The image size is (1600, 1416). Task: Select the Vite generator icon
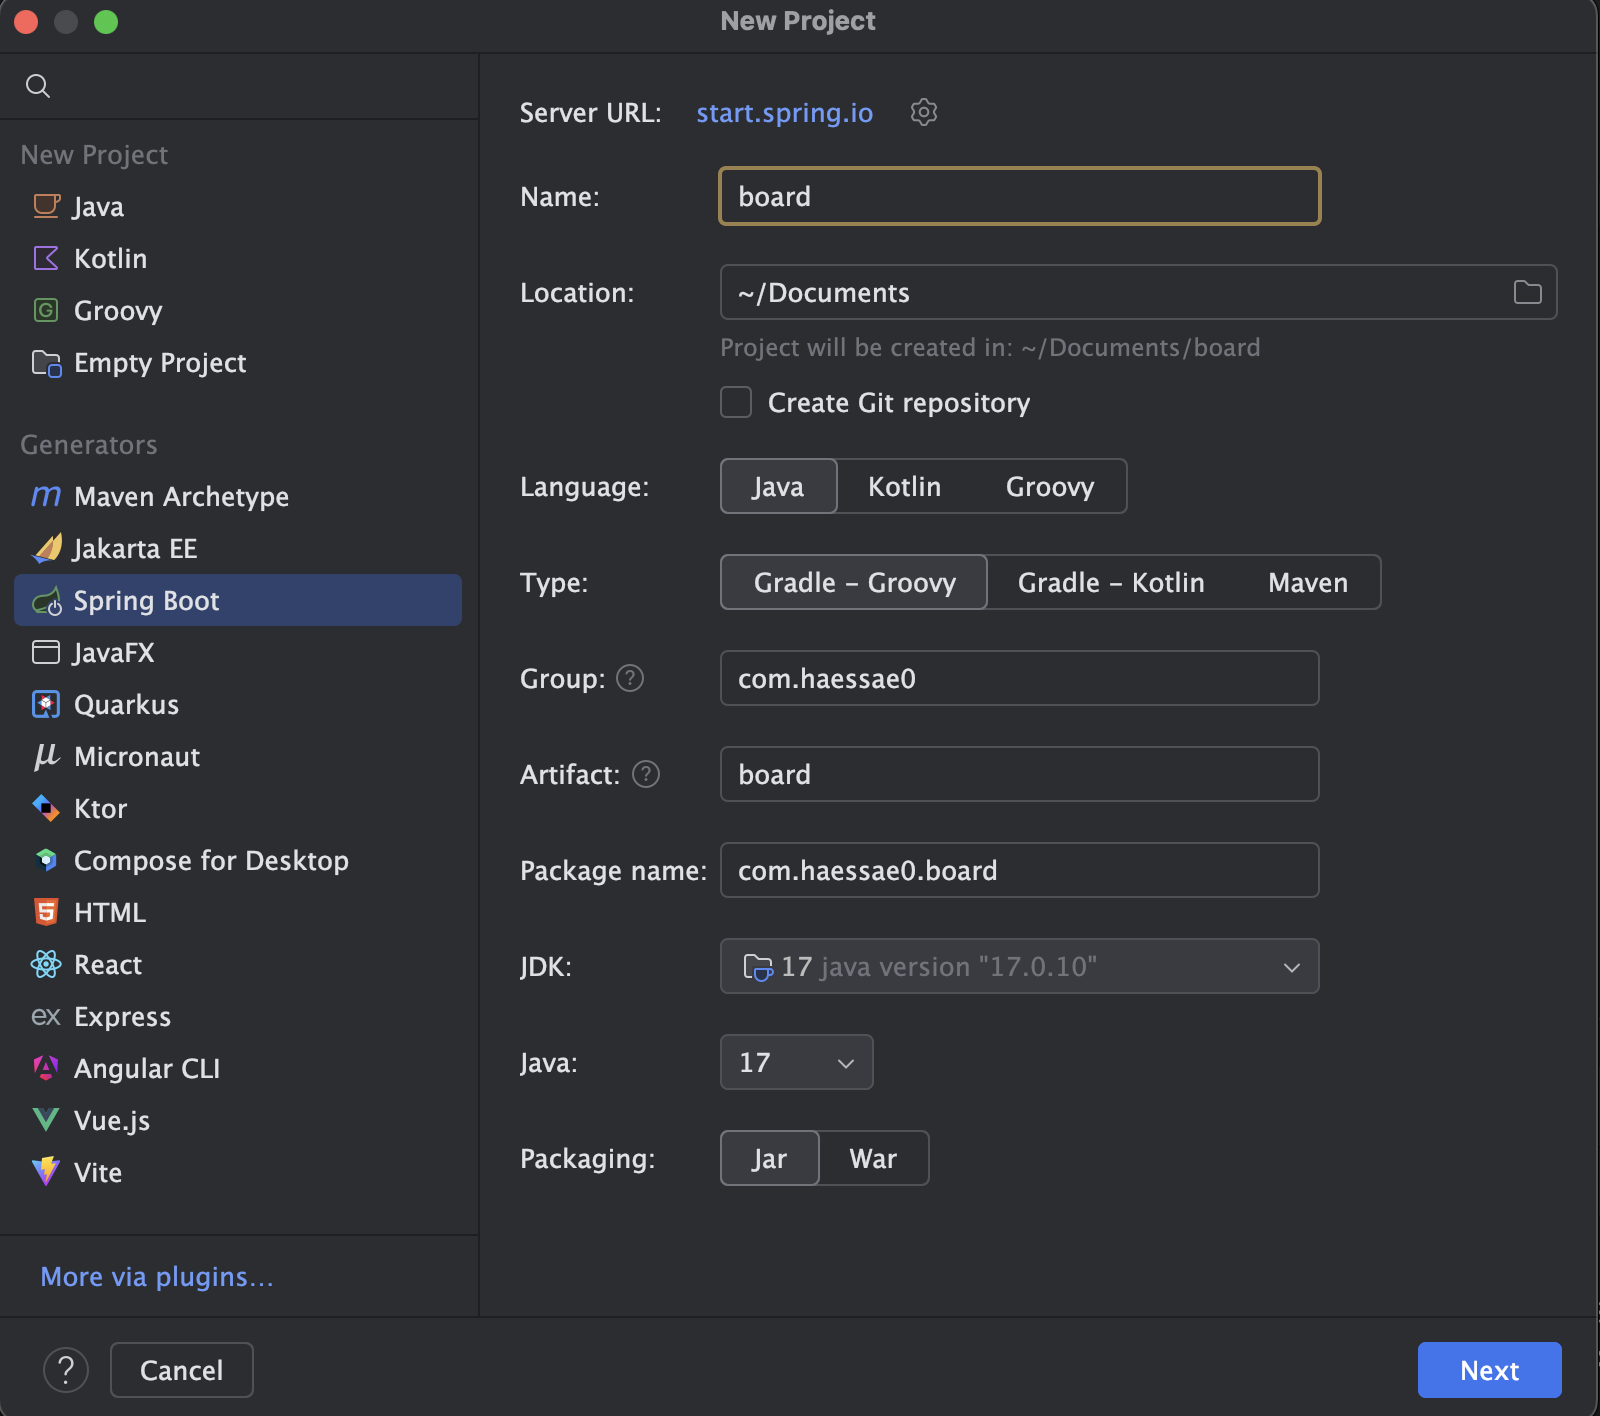click(46, 1172)
